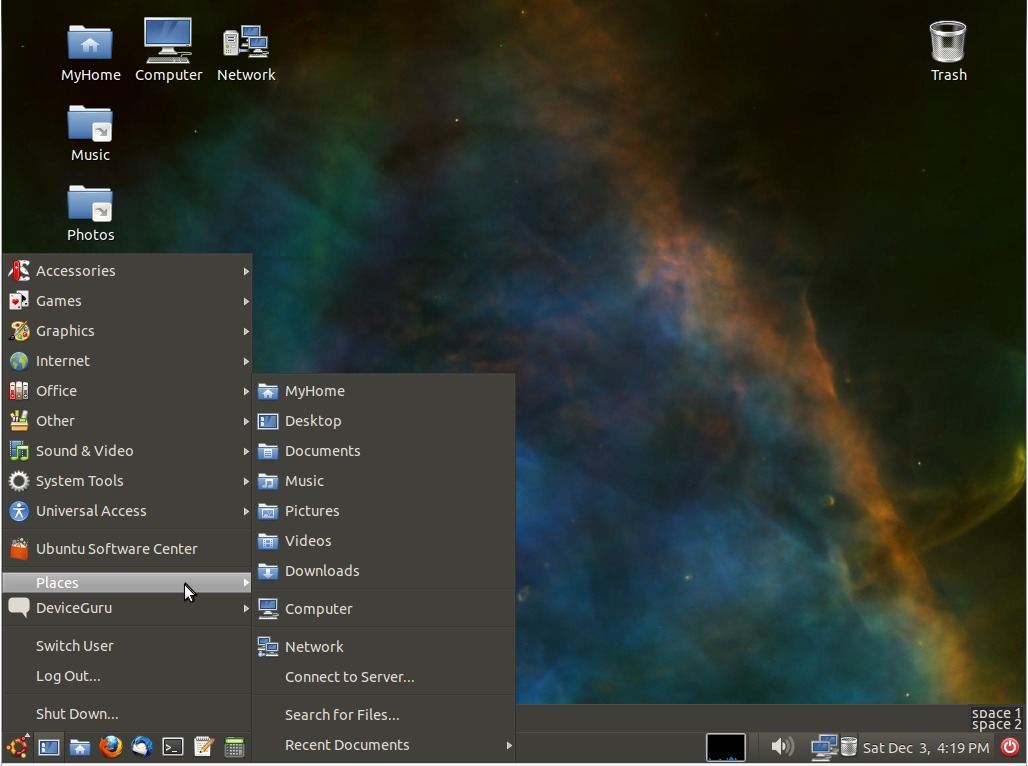Image resolution: width=1028 pixels, height=766 pixels.
Task: Launch Thunderbird mail from the panel
Action: coord(141,747)
